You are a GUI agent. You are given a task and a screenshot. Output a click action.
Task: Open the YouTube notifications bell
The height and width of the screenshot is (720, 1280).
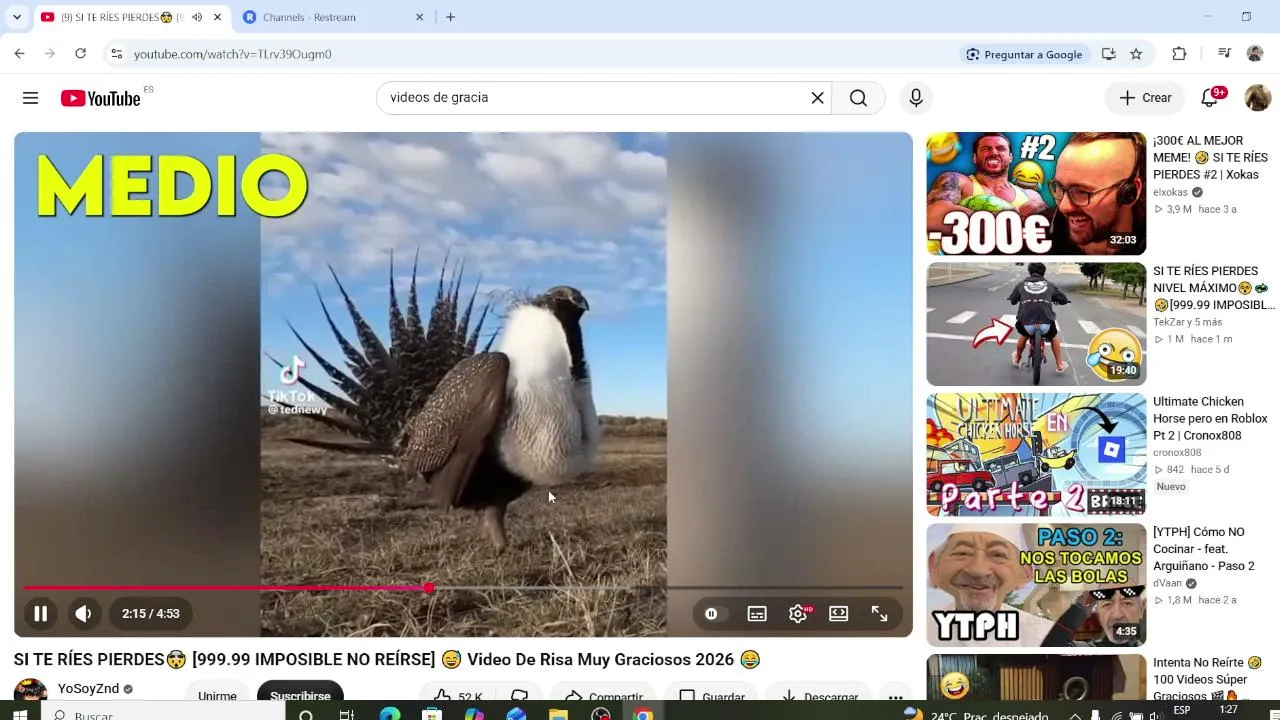[x=1210, y=97]
